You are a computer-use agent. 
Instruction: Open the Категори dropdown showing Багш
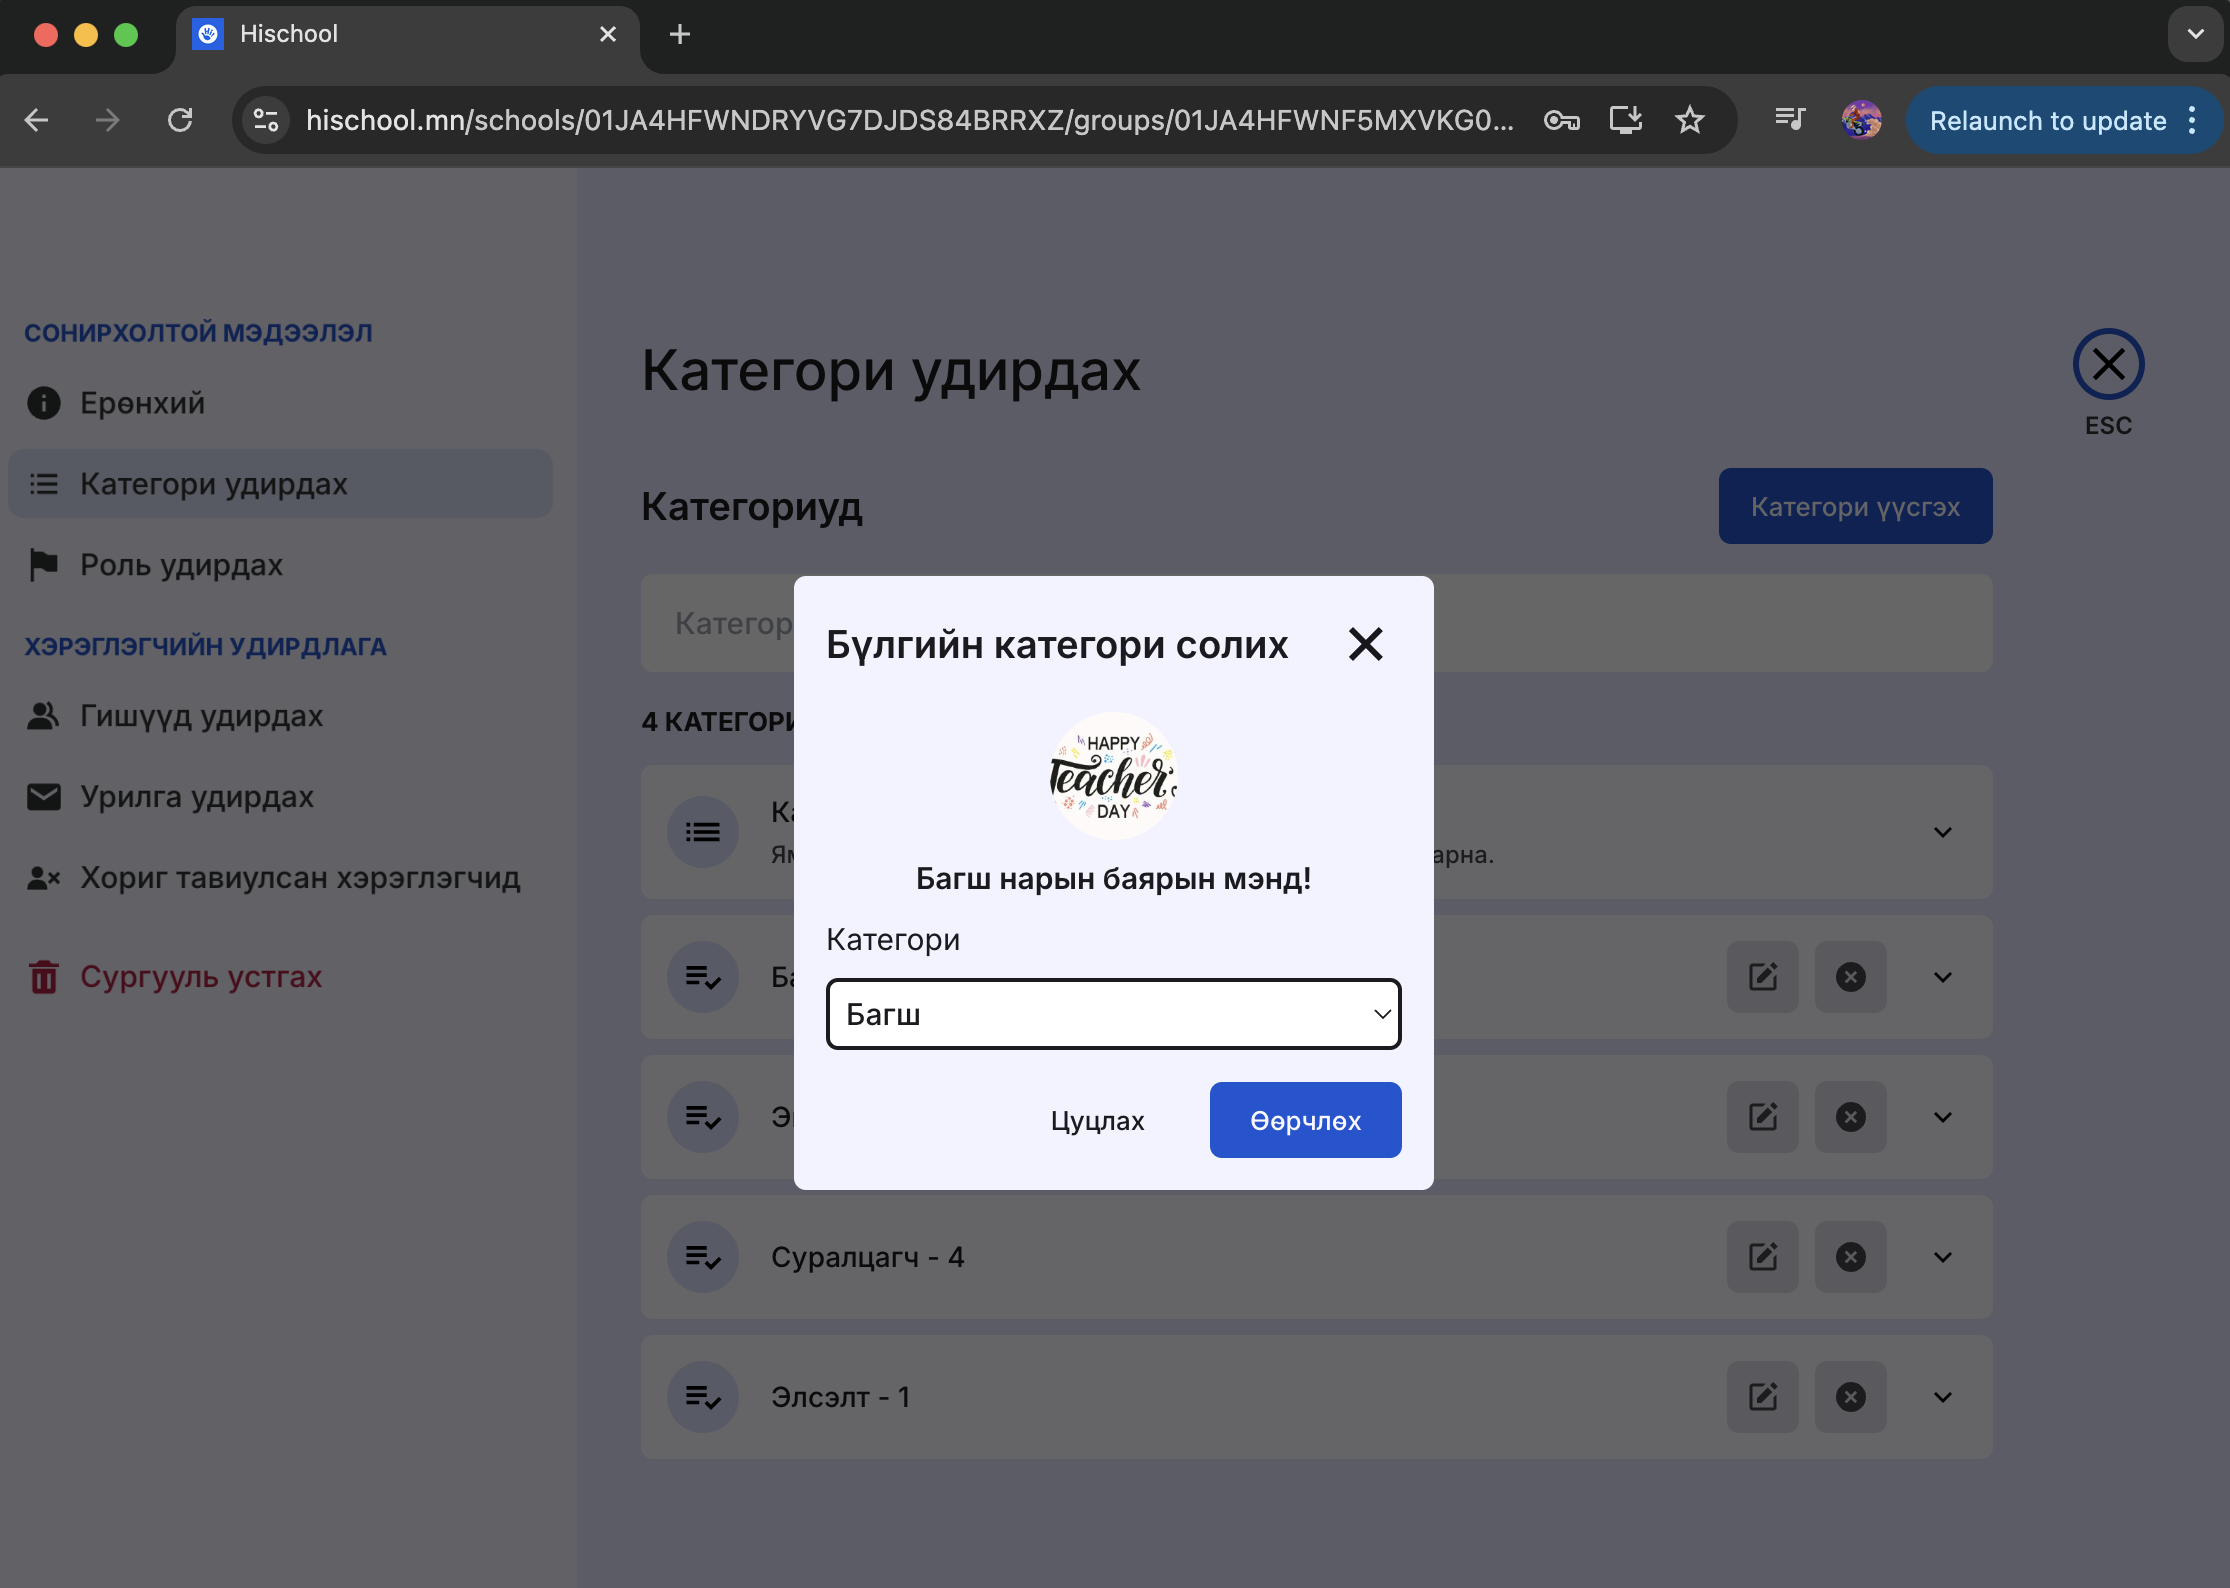(1113, 1014)
